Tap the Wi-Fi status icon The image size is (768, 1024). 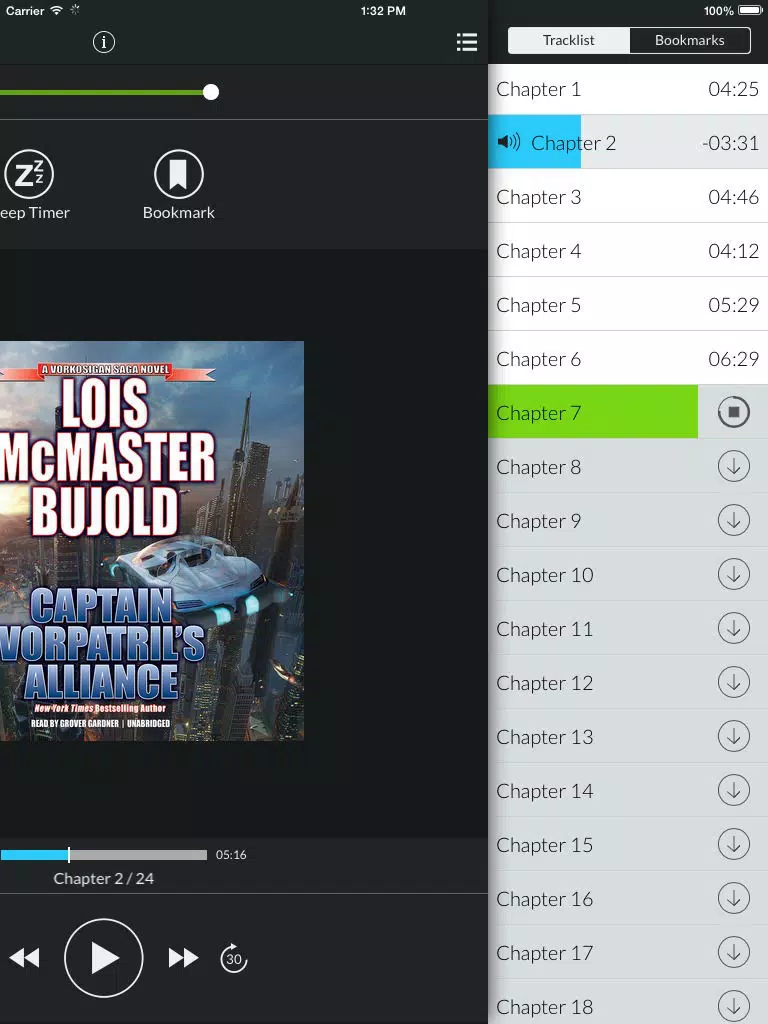pyautogui.click(x=57, y=10)
